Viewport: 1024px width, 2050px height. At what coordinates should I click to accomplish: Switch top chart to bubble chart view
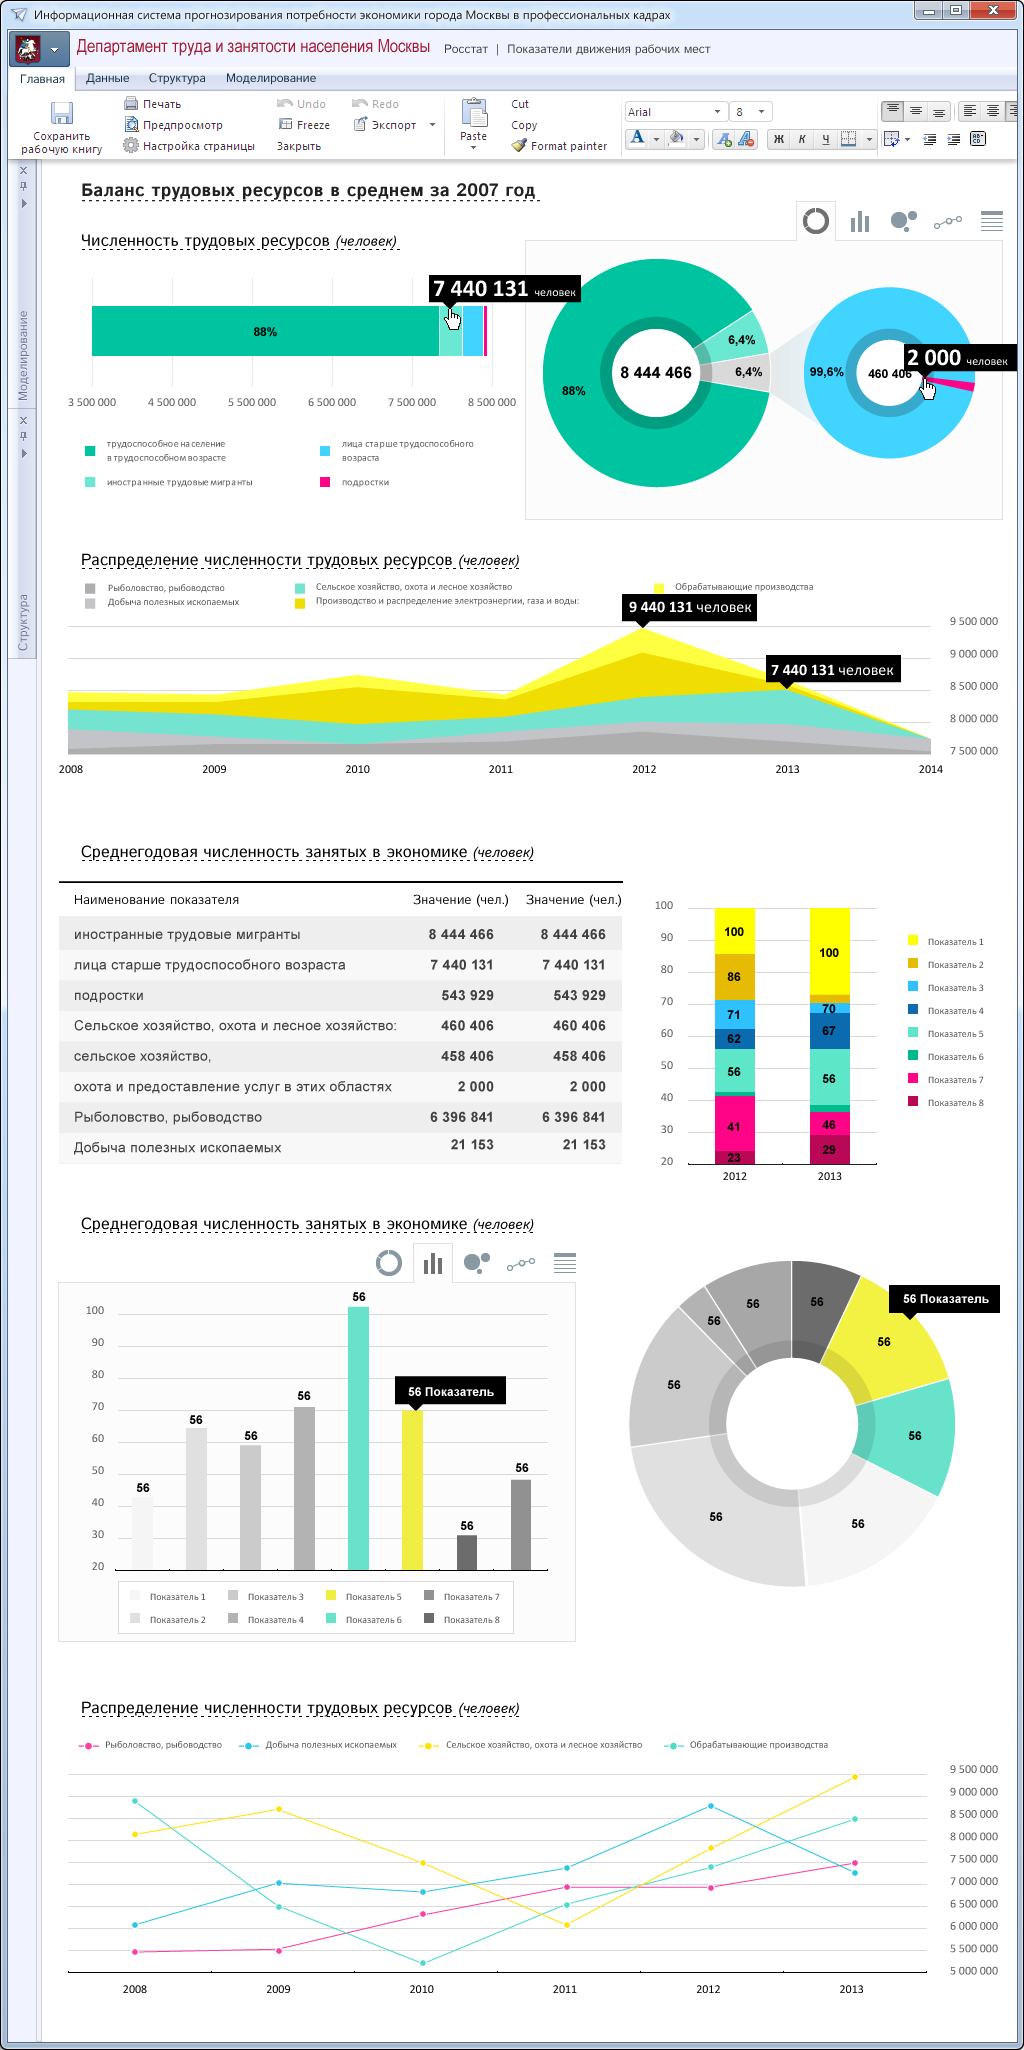[x=904, y=221]
